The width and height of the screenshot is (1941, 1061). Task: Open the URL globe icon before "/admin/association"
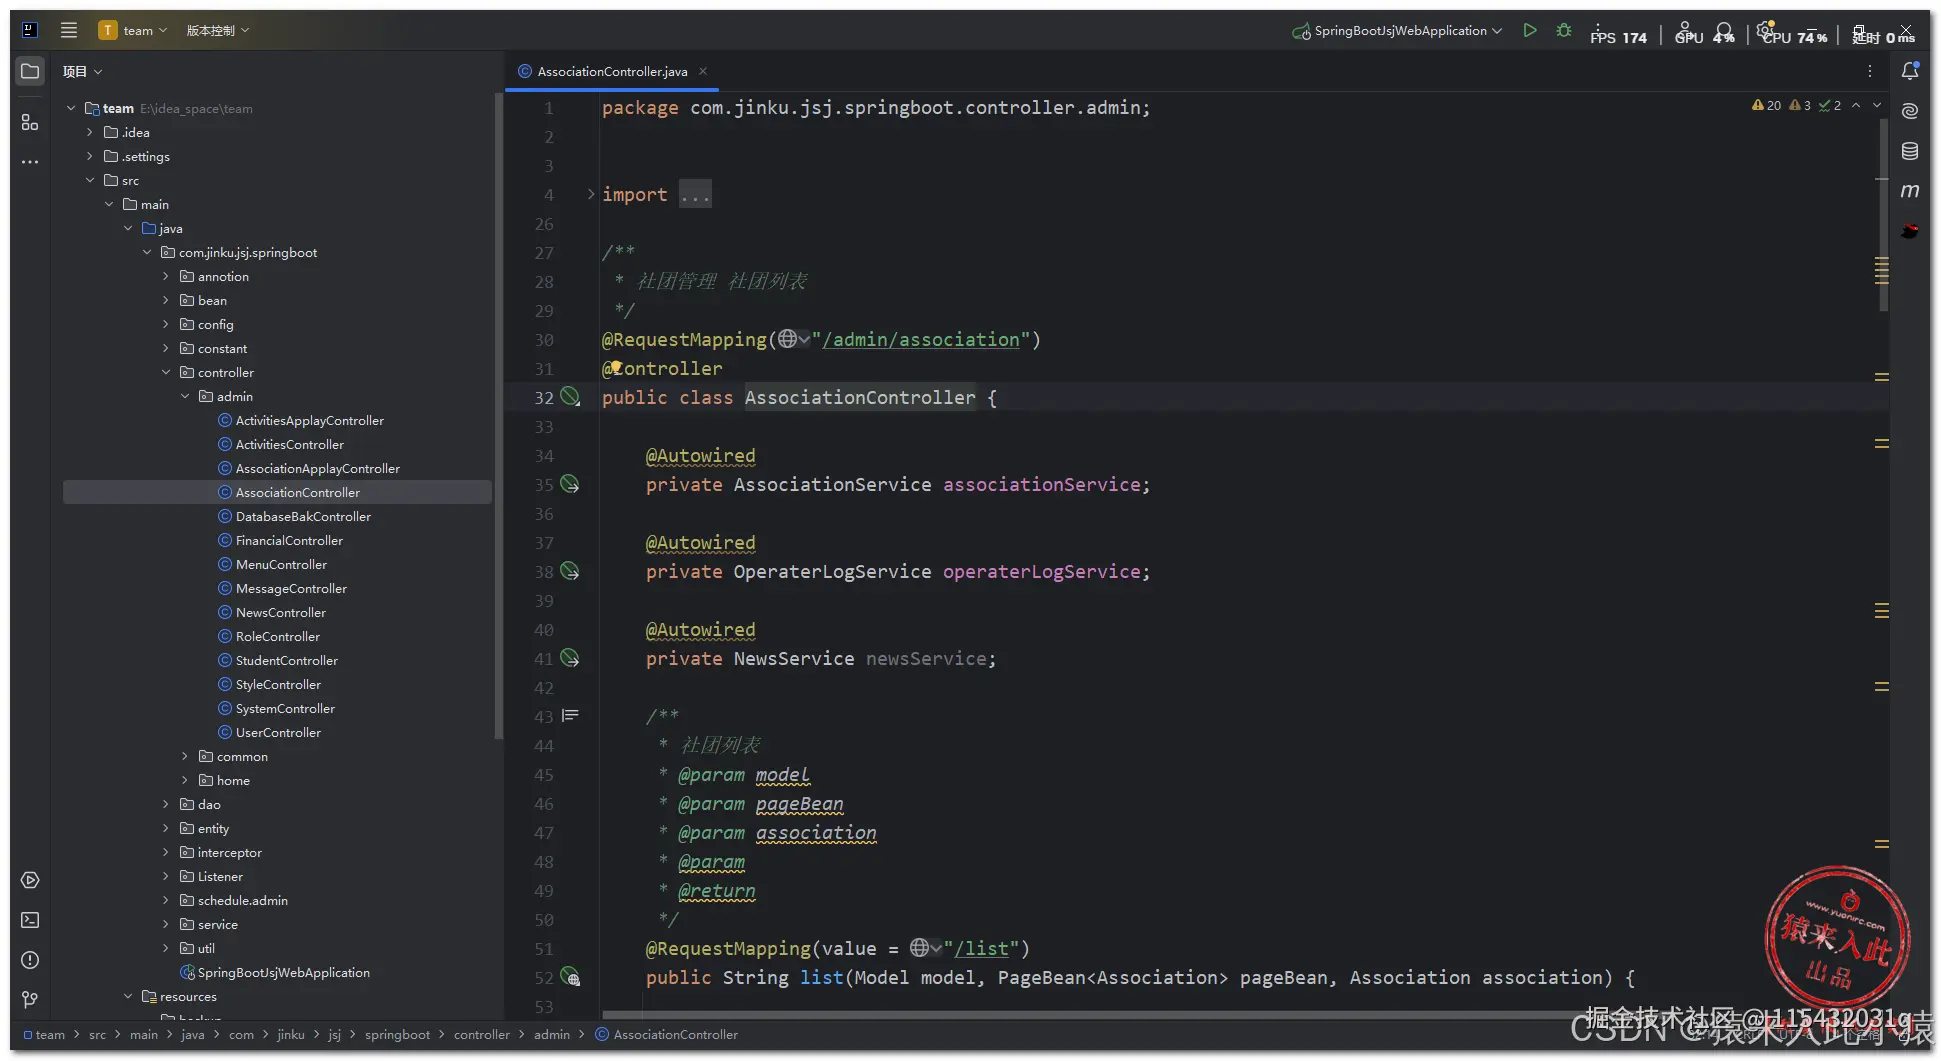(793, 339)
